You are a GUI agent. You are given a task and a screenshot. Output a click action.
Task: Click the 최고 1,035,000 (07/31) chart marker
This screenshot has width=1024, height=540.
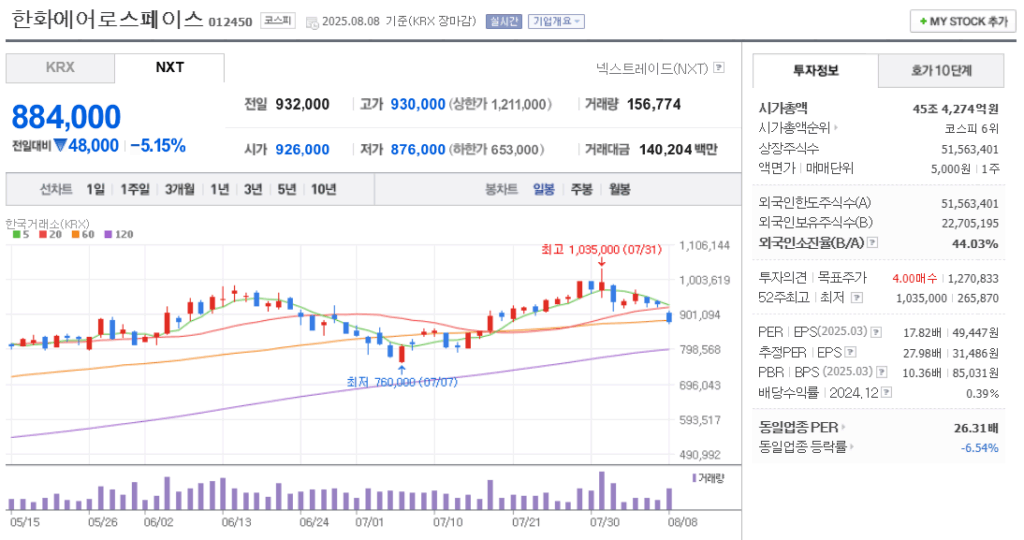(601, 249)
